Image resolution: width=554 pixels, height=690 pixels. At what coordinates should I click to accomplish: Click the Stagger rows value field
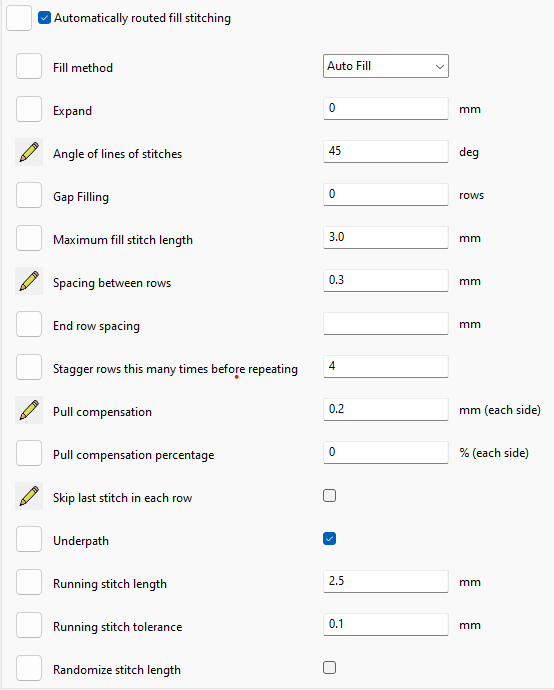386,366
